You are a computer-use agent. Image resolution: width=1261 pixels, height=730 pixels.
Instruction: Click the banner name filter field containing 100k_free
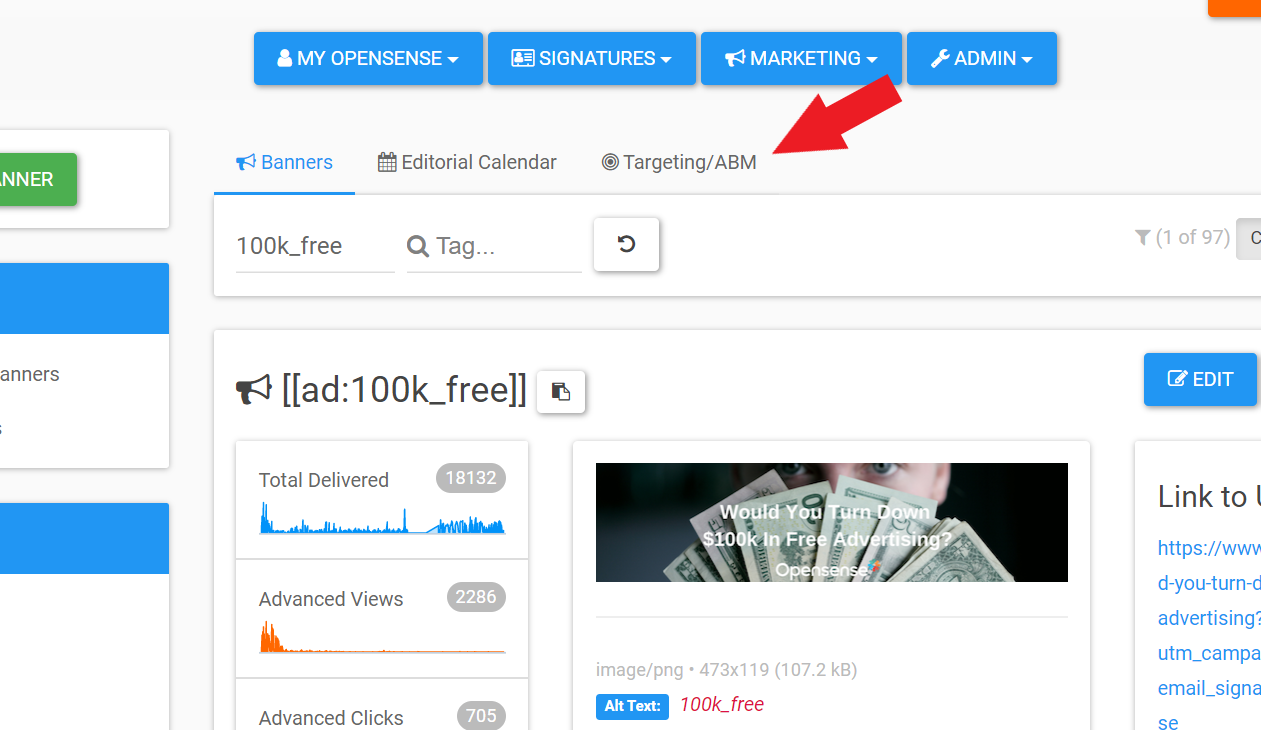[x=315, y=246]
